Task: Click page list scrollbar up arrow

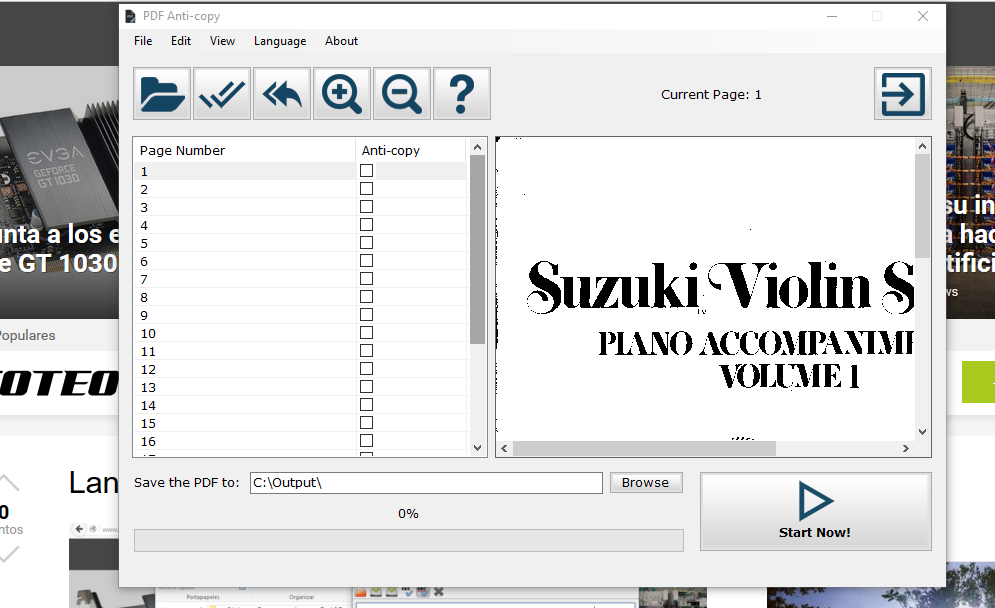Action: 477,147
